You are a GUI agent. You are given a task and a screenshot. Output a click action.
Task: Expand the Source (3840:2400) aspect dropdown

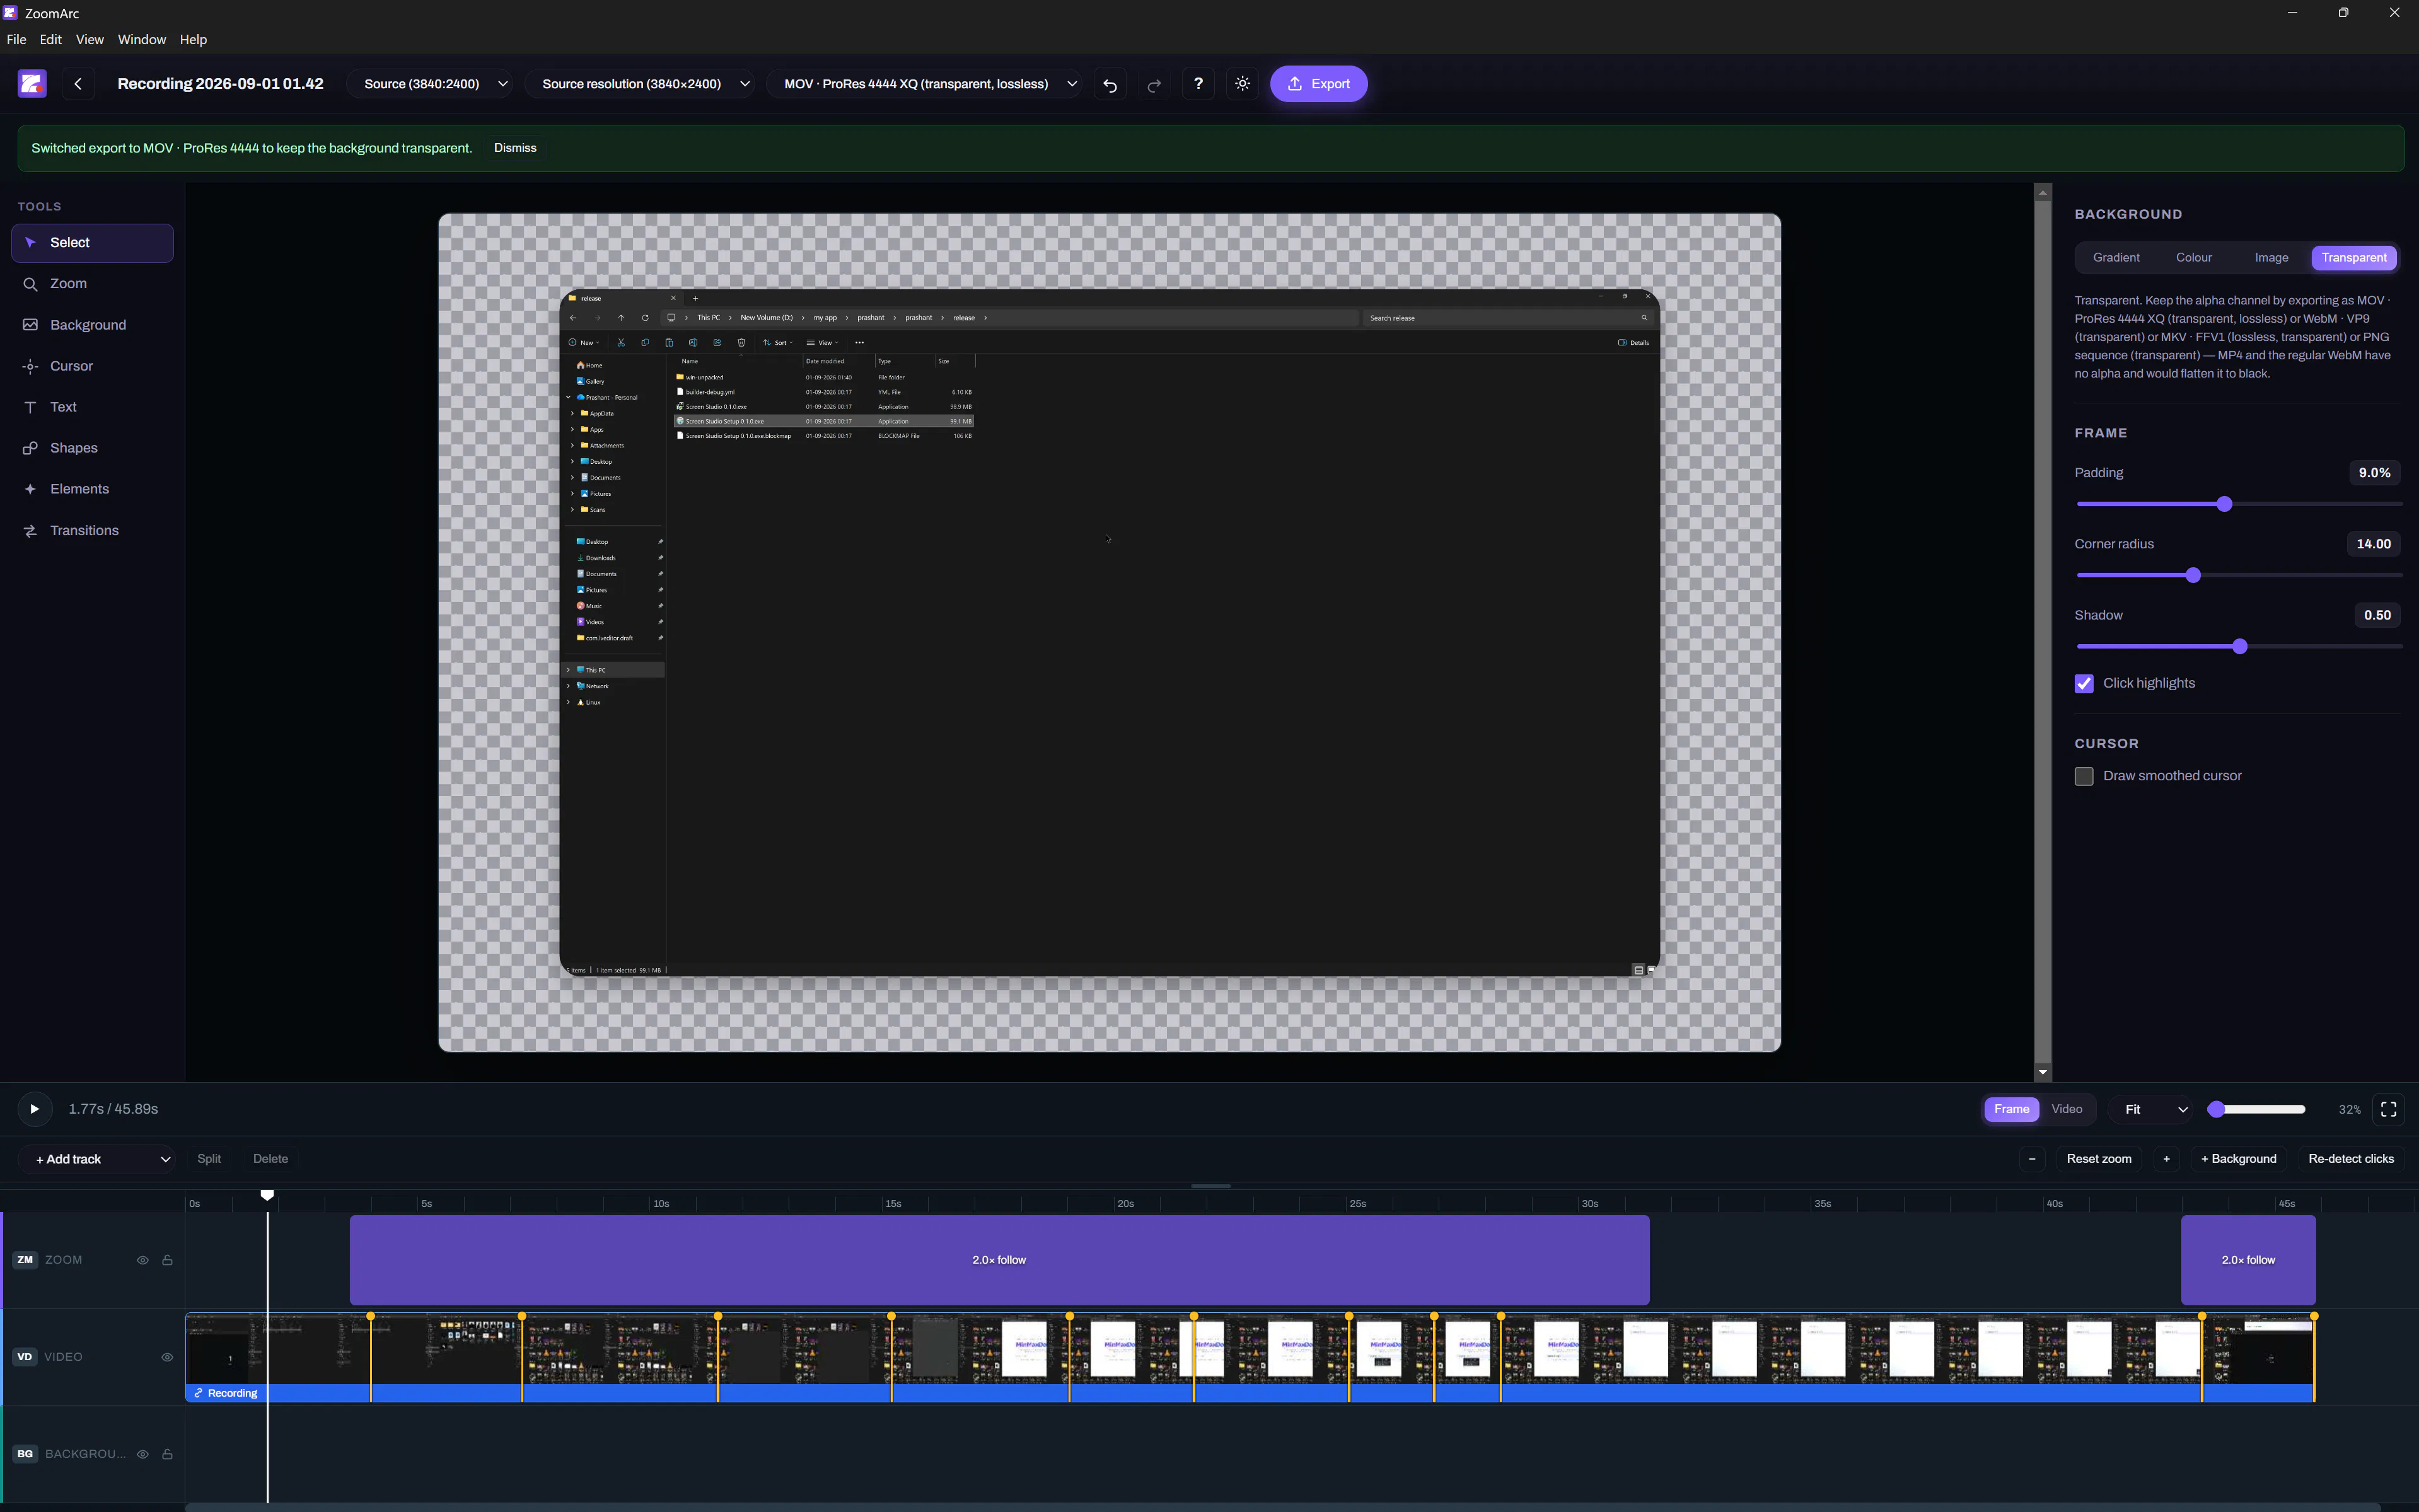[x=434, y=84]
